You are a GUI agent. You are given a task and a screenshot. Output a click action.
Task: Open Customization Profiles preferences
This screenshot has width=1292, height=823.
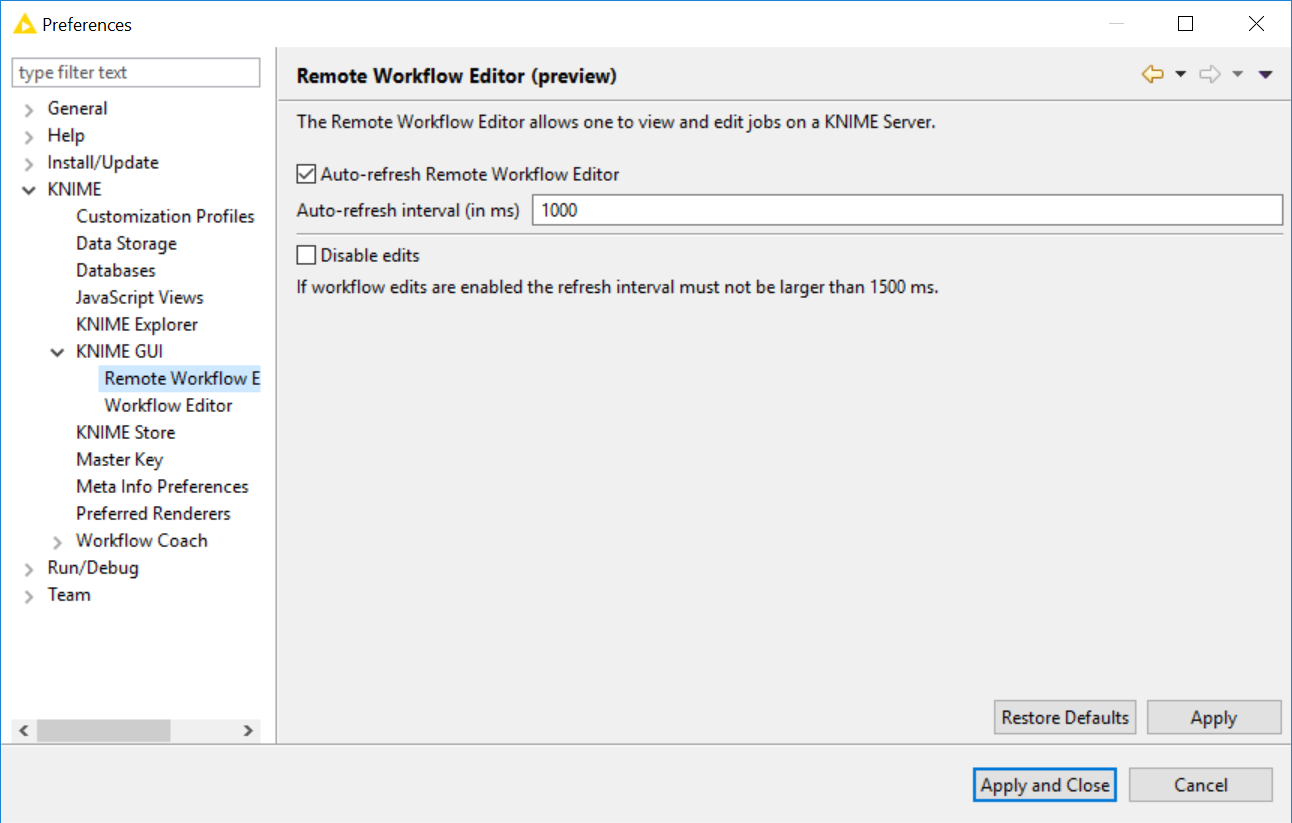click(x=165, y=216)
